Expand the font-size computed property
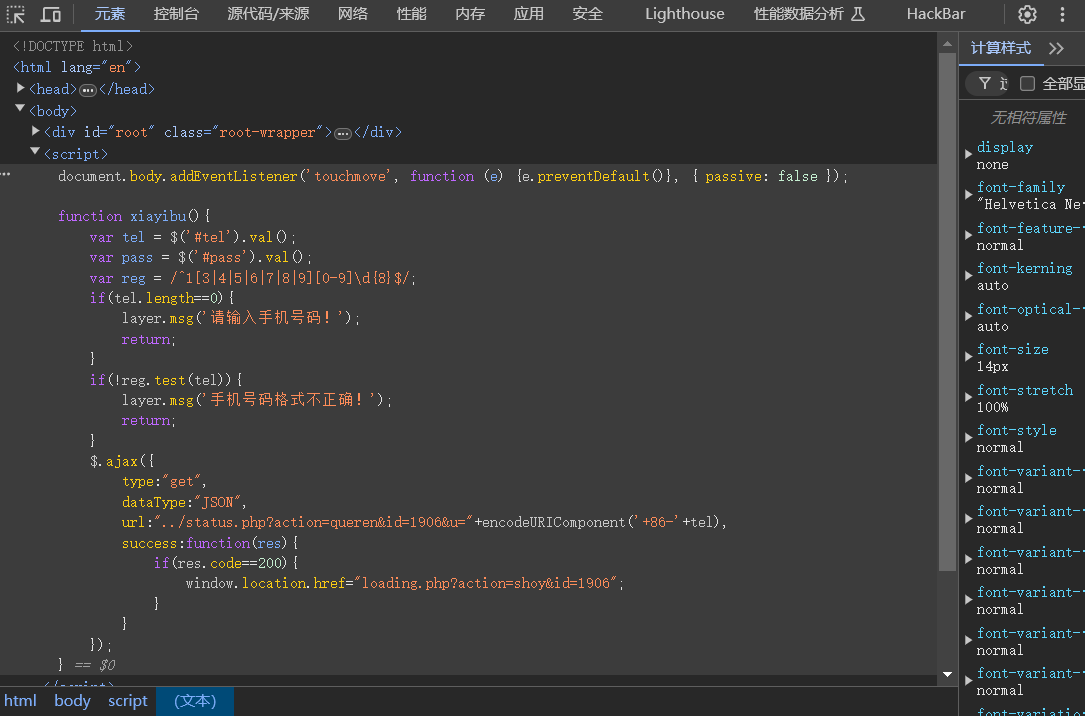 click(968, 358)
